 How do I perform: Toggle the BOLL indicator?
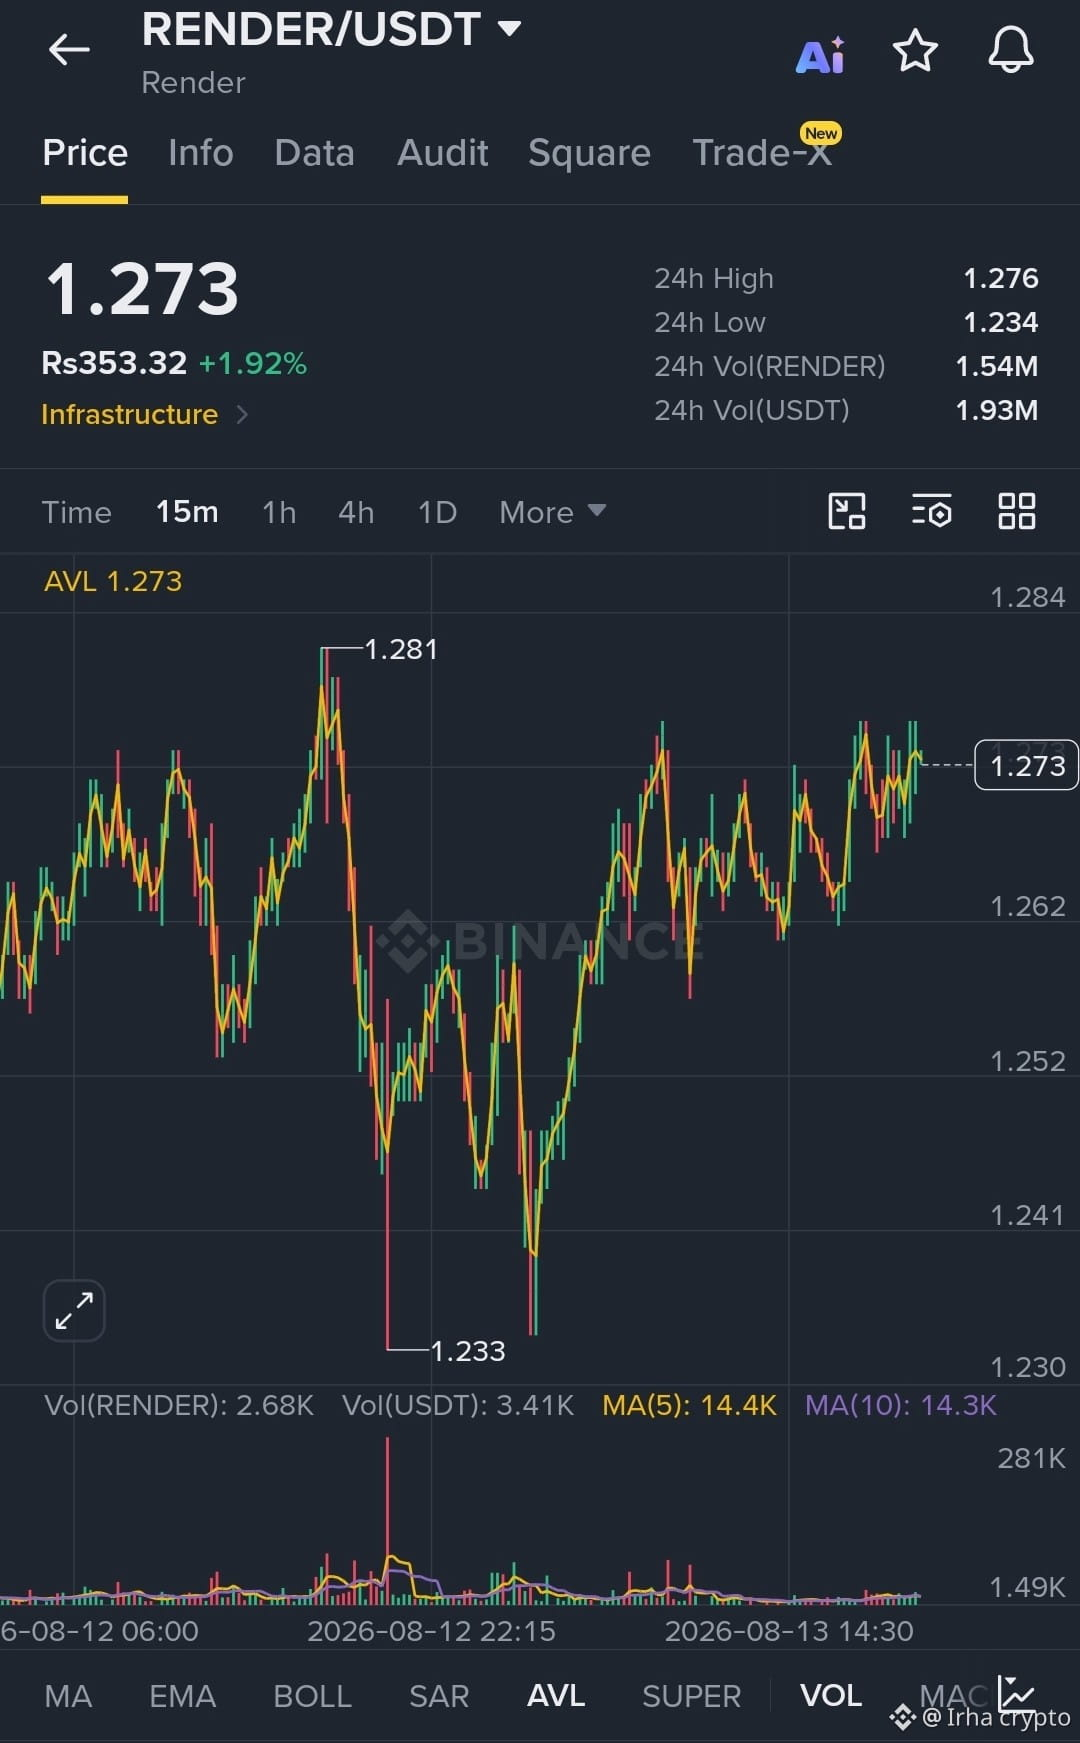tap(312, 1696)
